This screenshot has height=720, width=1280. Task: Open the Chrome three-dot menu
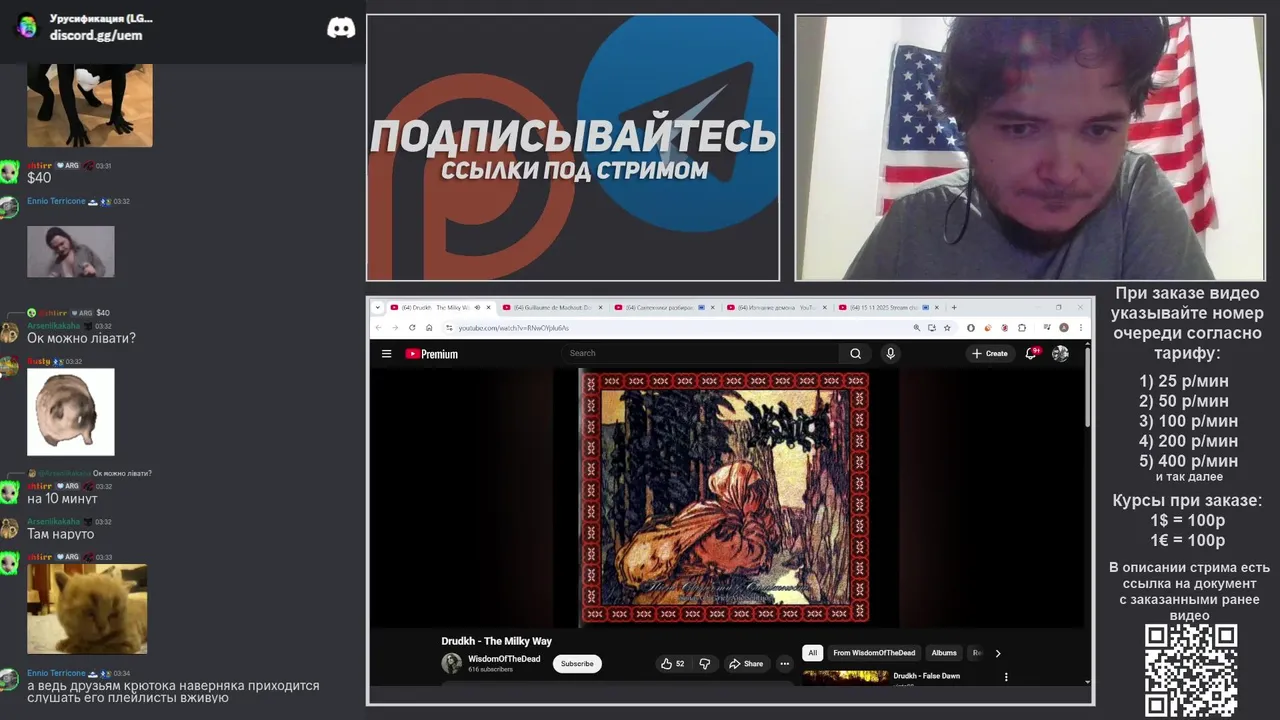click(x=1081, y=327)
